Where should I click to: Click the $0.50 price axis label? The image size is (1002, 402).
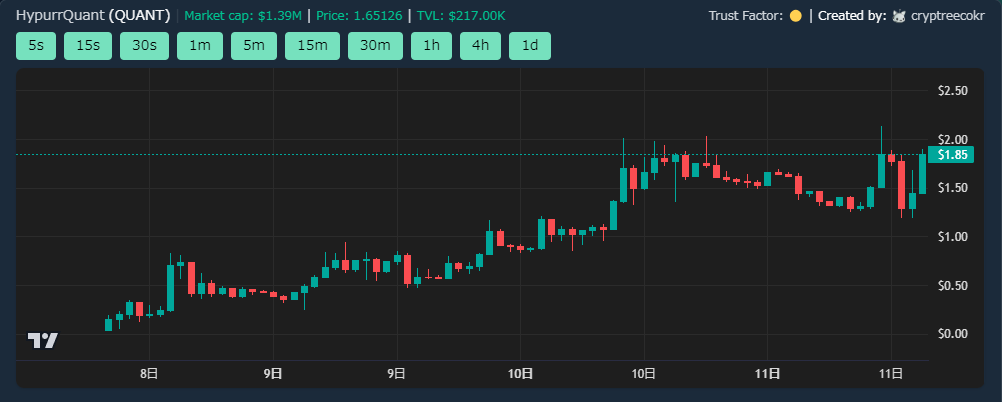(952, 285)
